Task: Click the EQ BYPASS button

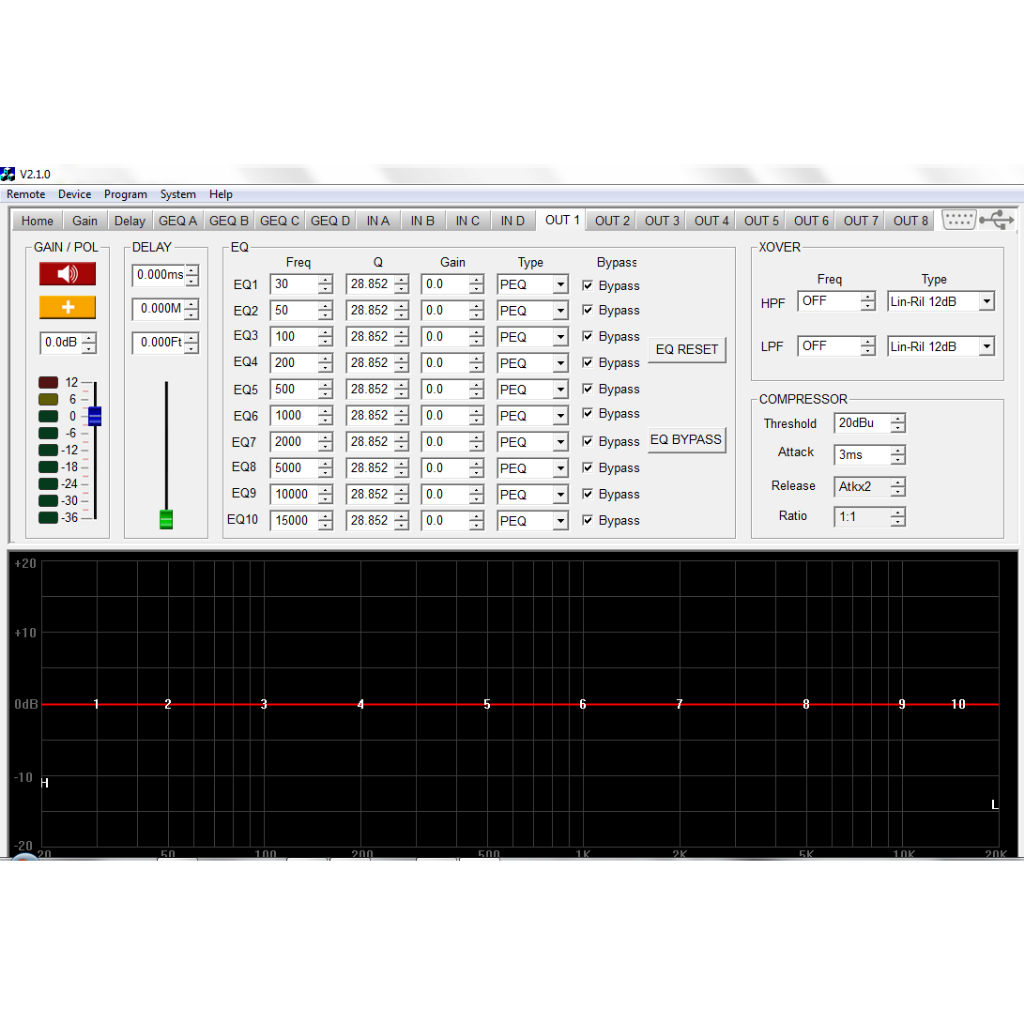Action: pyautogui.click(x=686, y=440)
